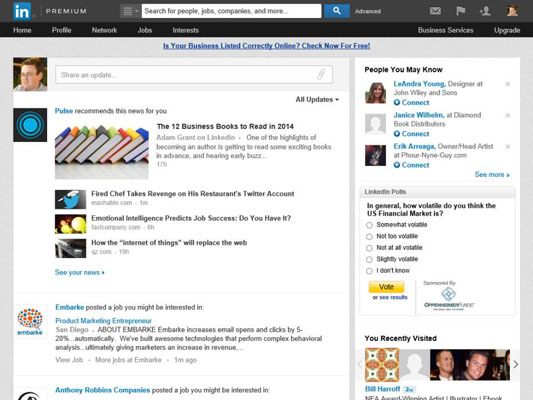Open the Business Services menu

446,30
